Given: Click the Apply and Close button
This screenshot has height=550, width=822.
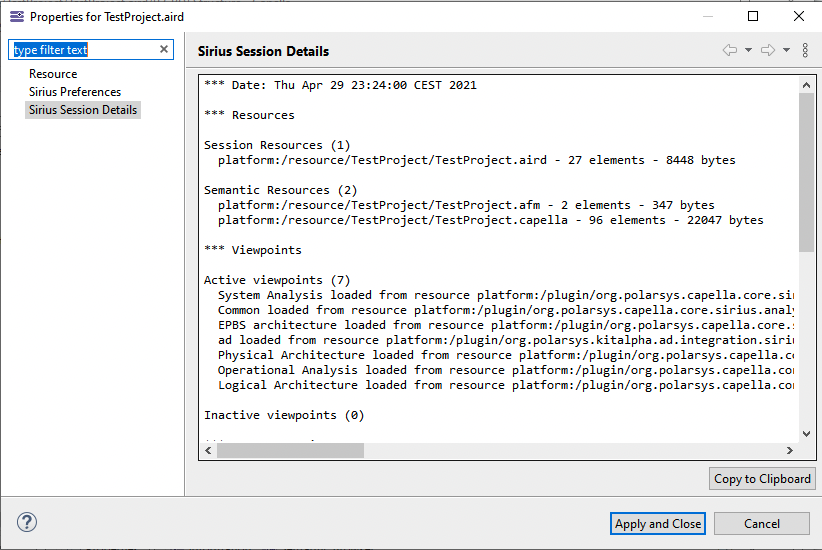Looking at the screenshot, I should pyautogui.click(x=658, y=523).
